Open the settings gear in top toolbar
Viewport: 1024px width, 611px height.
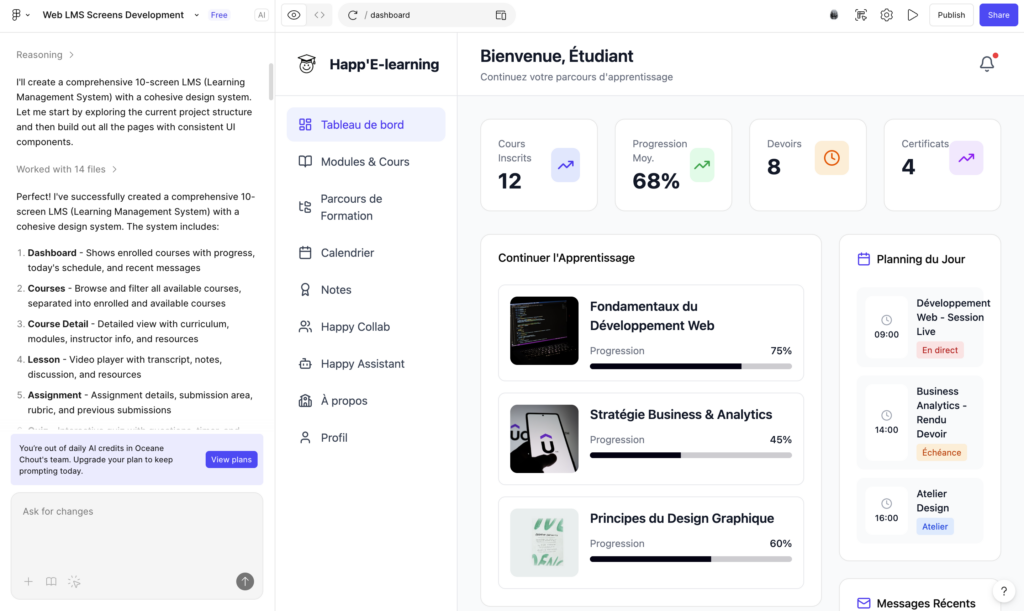886,15
